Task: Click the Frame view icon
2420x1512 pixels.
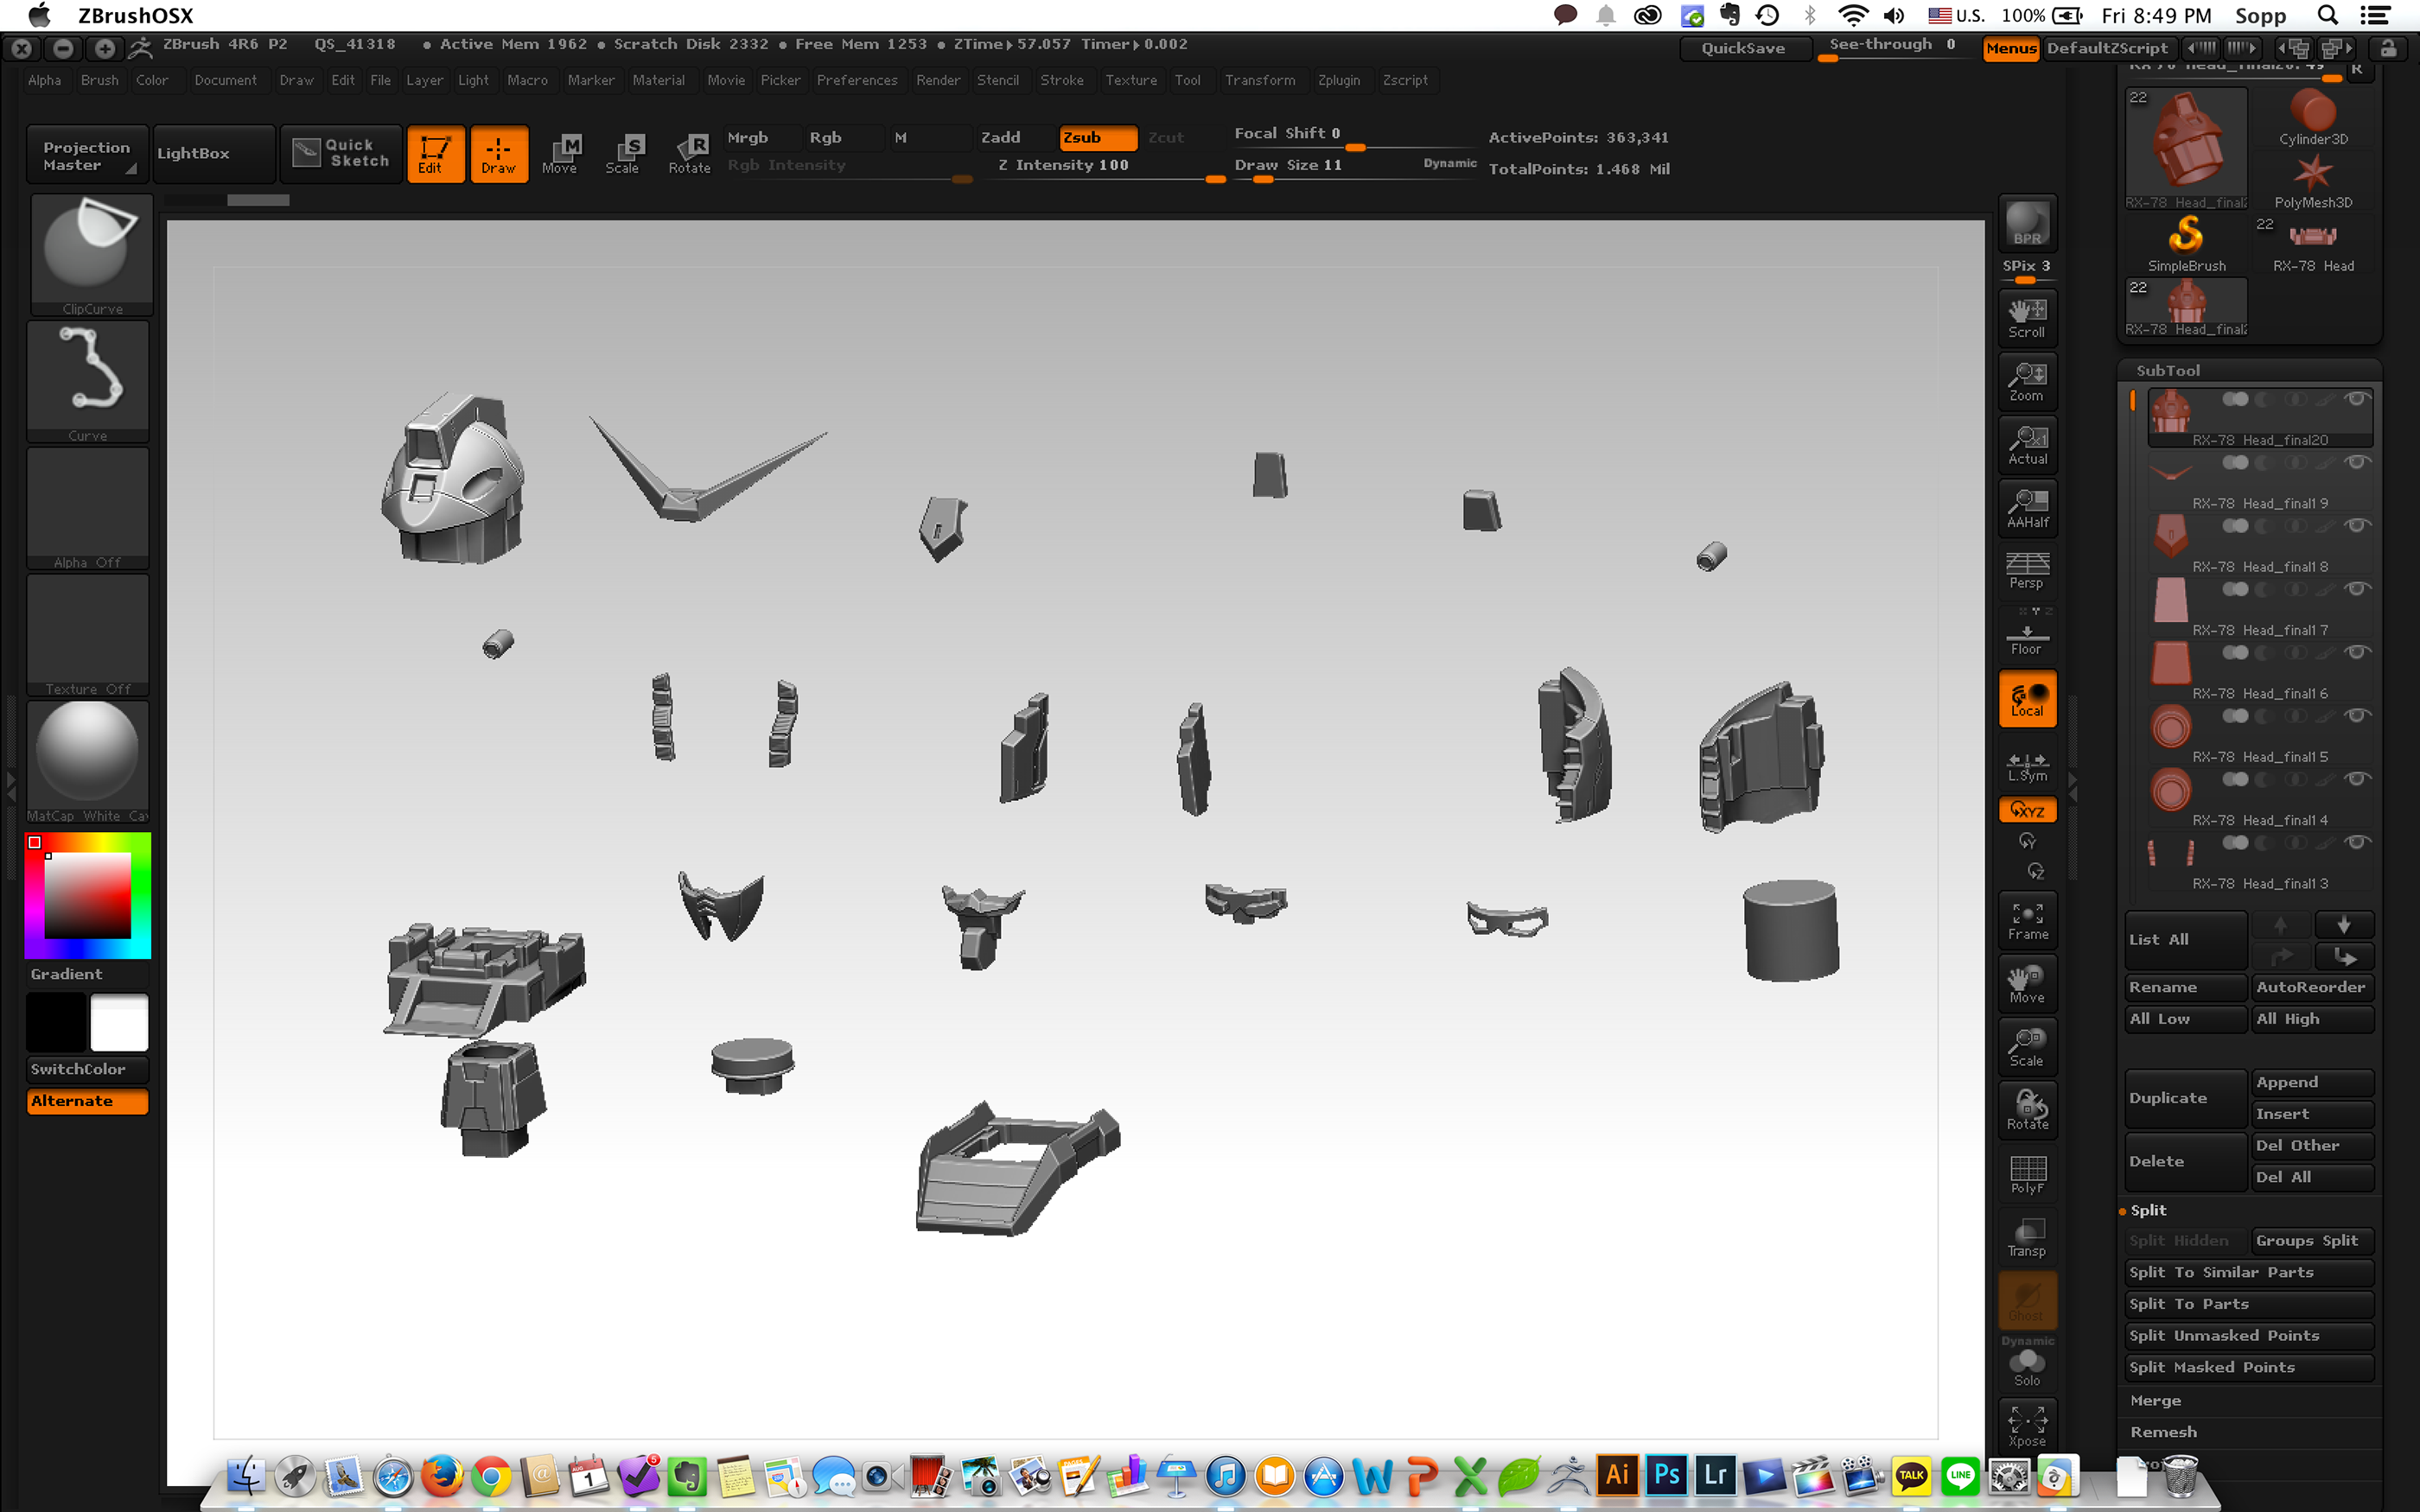Action: pos(2027,920)
